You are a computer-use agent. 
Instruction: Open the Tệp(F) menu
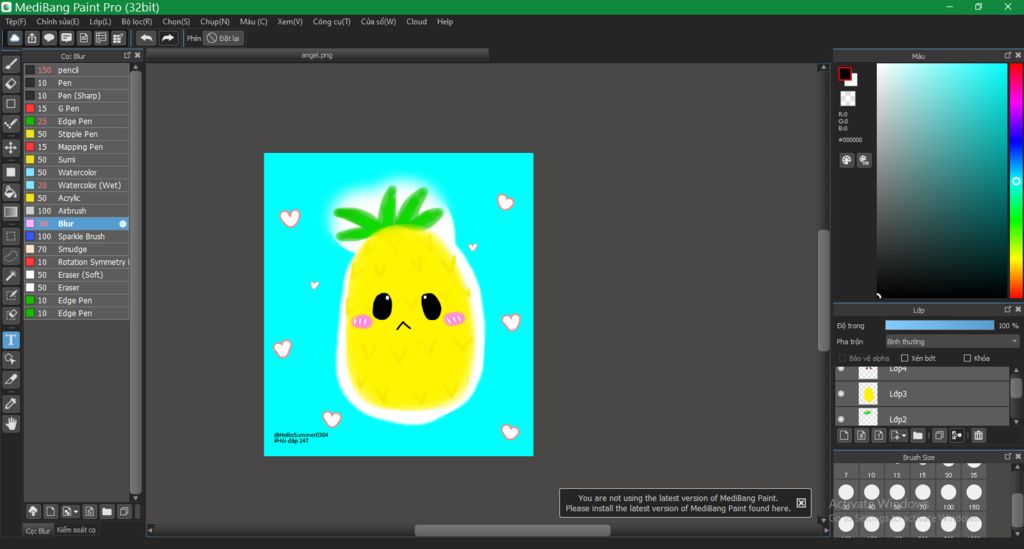[x=16, y=22]
